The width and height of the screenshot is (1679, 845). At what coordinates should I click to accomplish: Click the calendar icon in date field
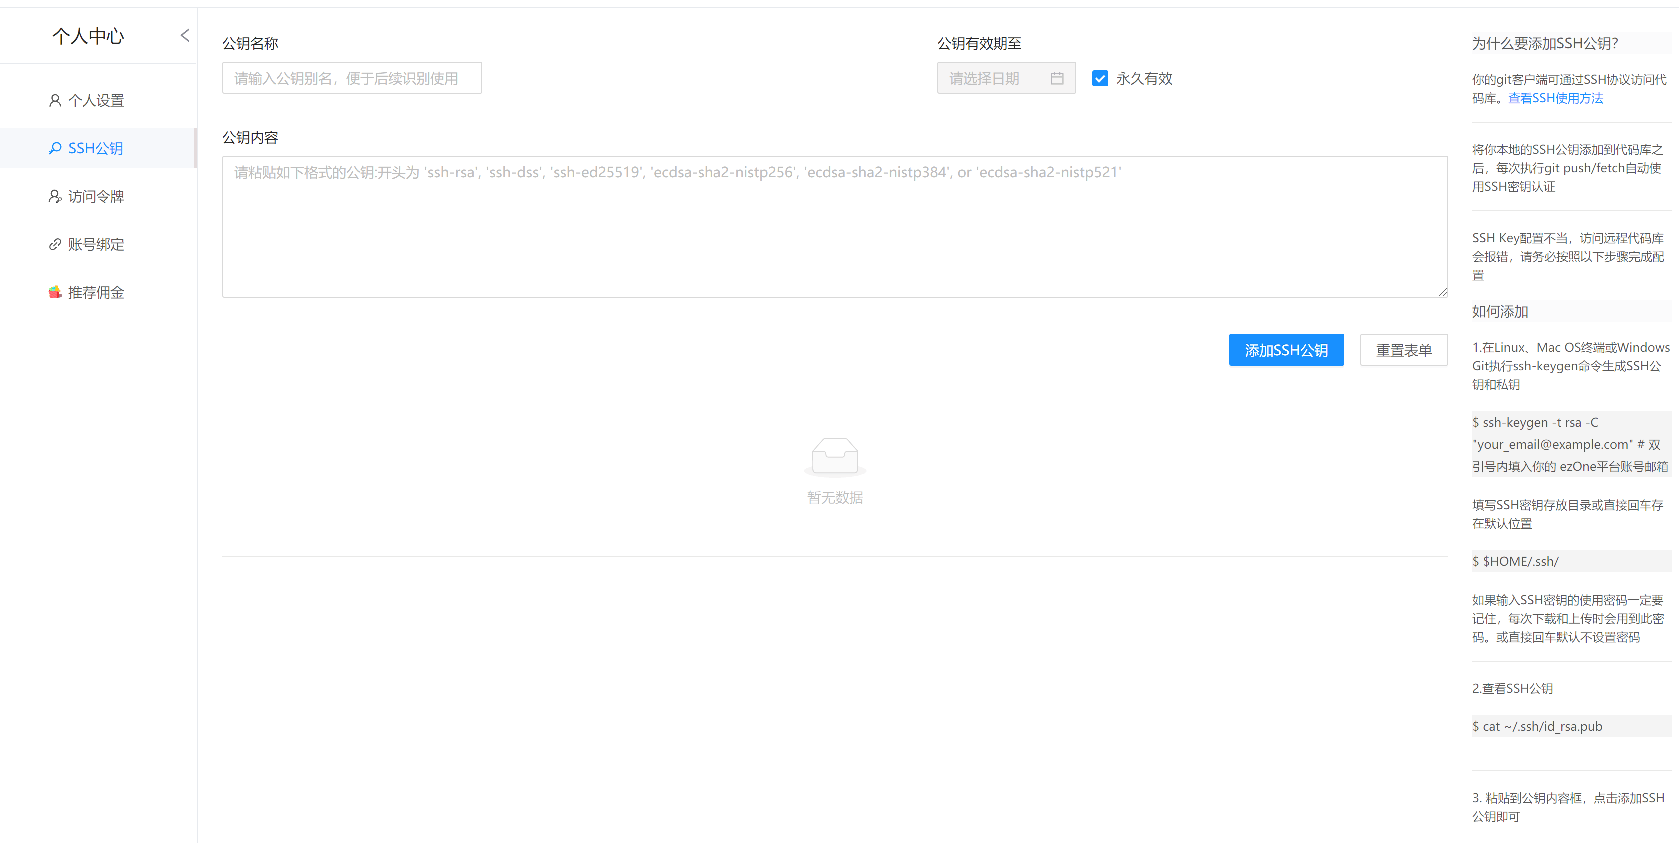tap(1057, 78)
